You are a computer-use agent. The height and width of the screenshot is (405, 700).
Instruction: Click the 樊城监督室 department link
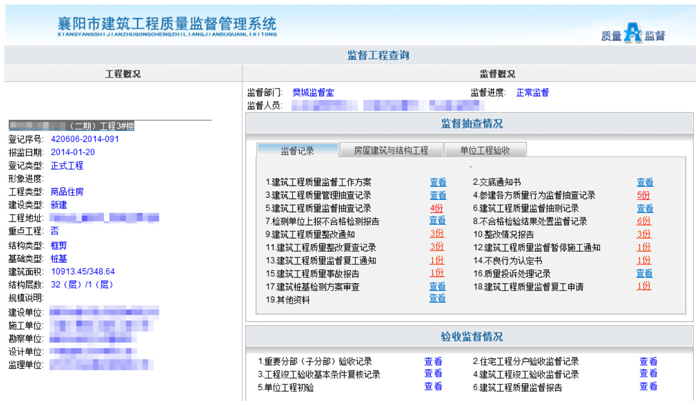(x=313, y=93)
